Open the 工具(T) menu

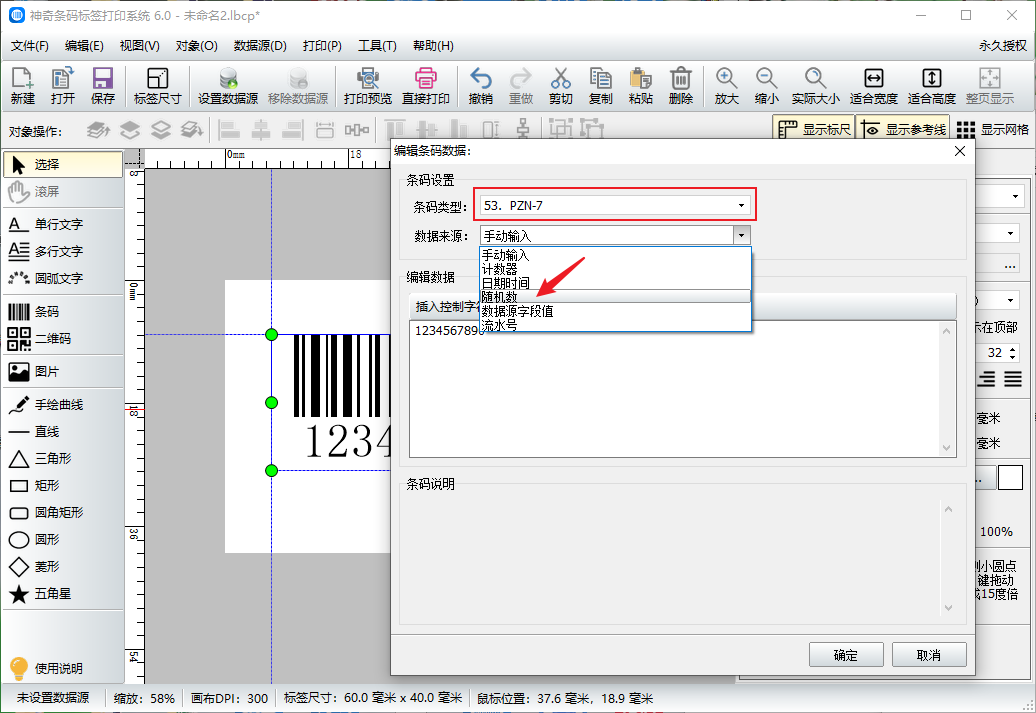pos(377,46)
